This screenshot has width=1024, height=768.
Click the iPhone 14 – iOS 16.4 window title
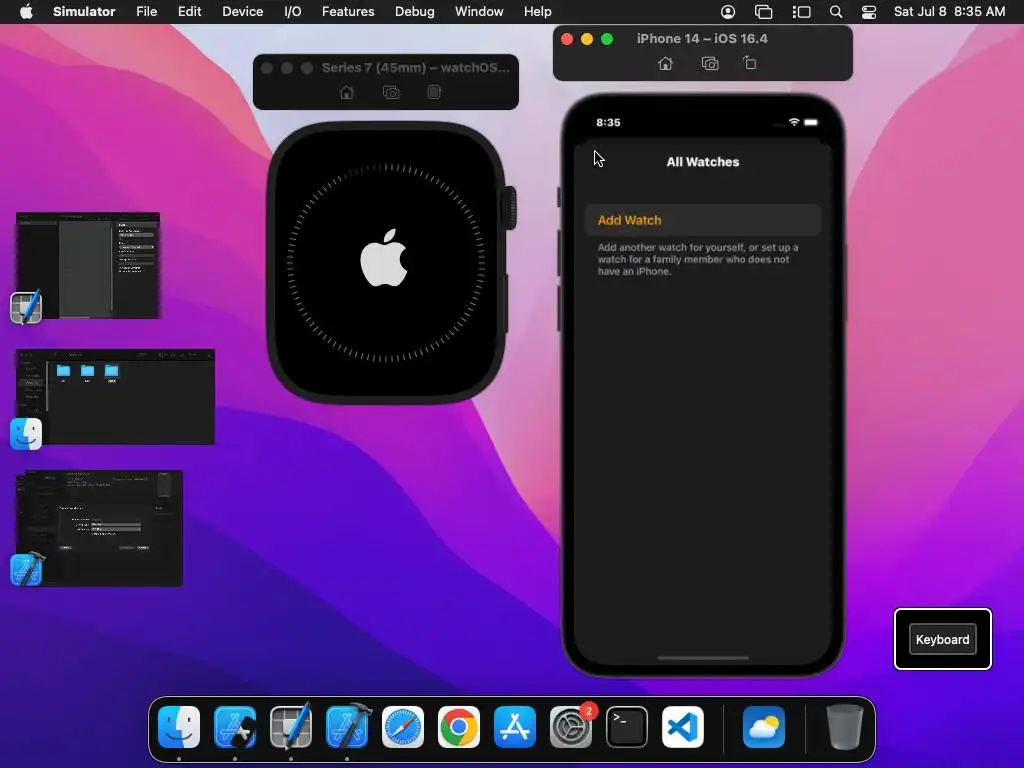[x=703, y=39]
